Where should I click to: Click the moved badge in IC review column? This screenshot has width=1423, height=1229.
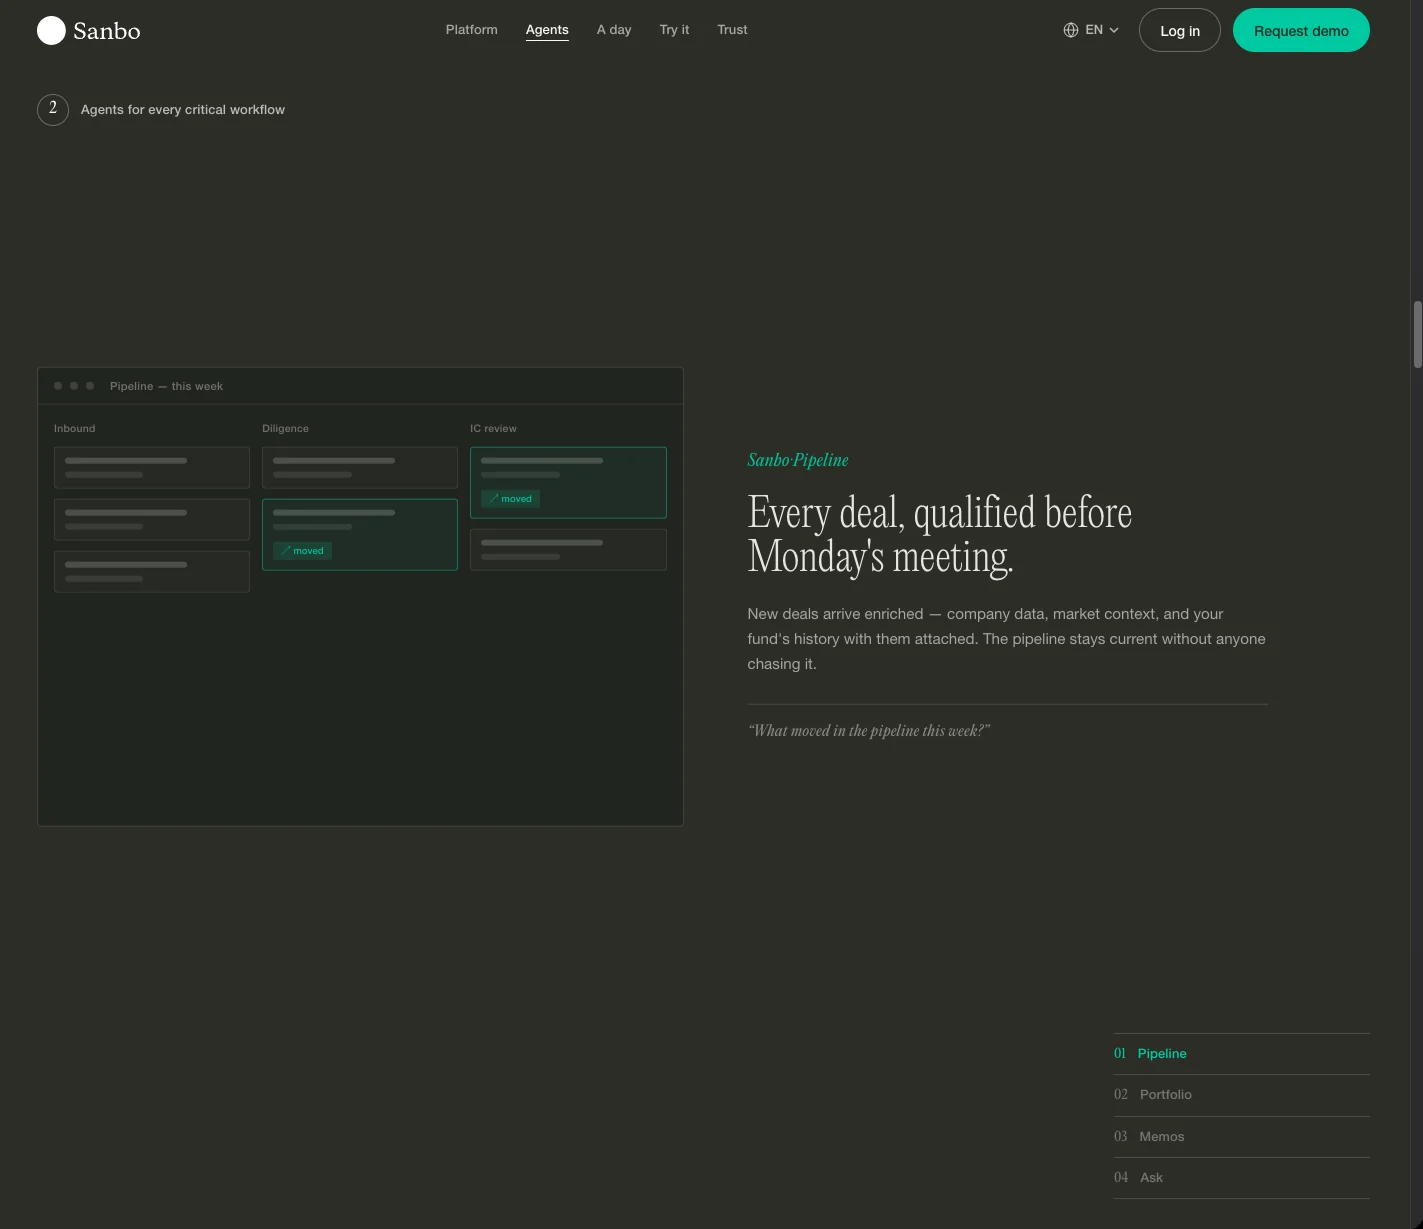510,499
